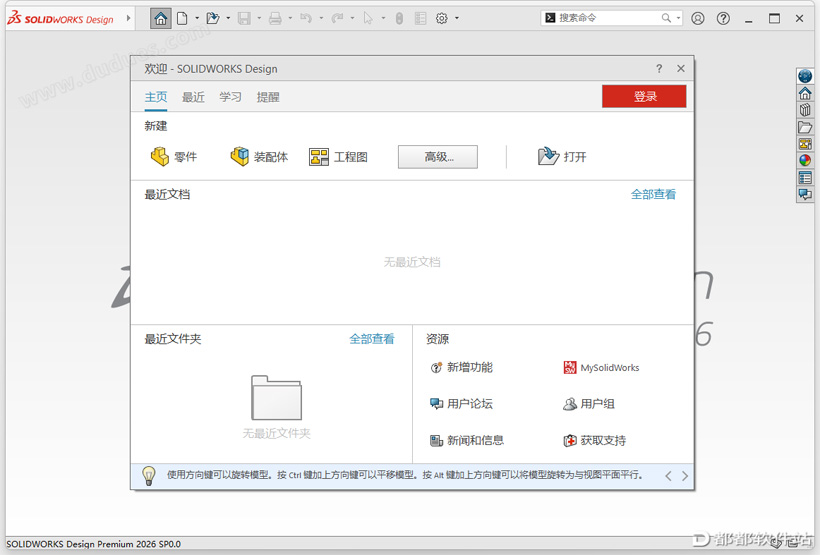
Task: Expand the Undo dropdown arrow
Action: point(321,18)
